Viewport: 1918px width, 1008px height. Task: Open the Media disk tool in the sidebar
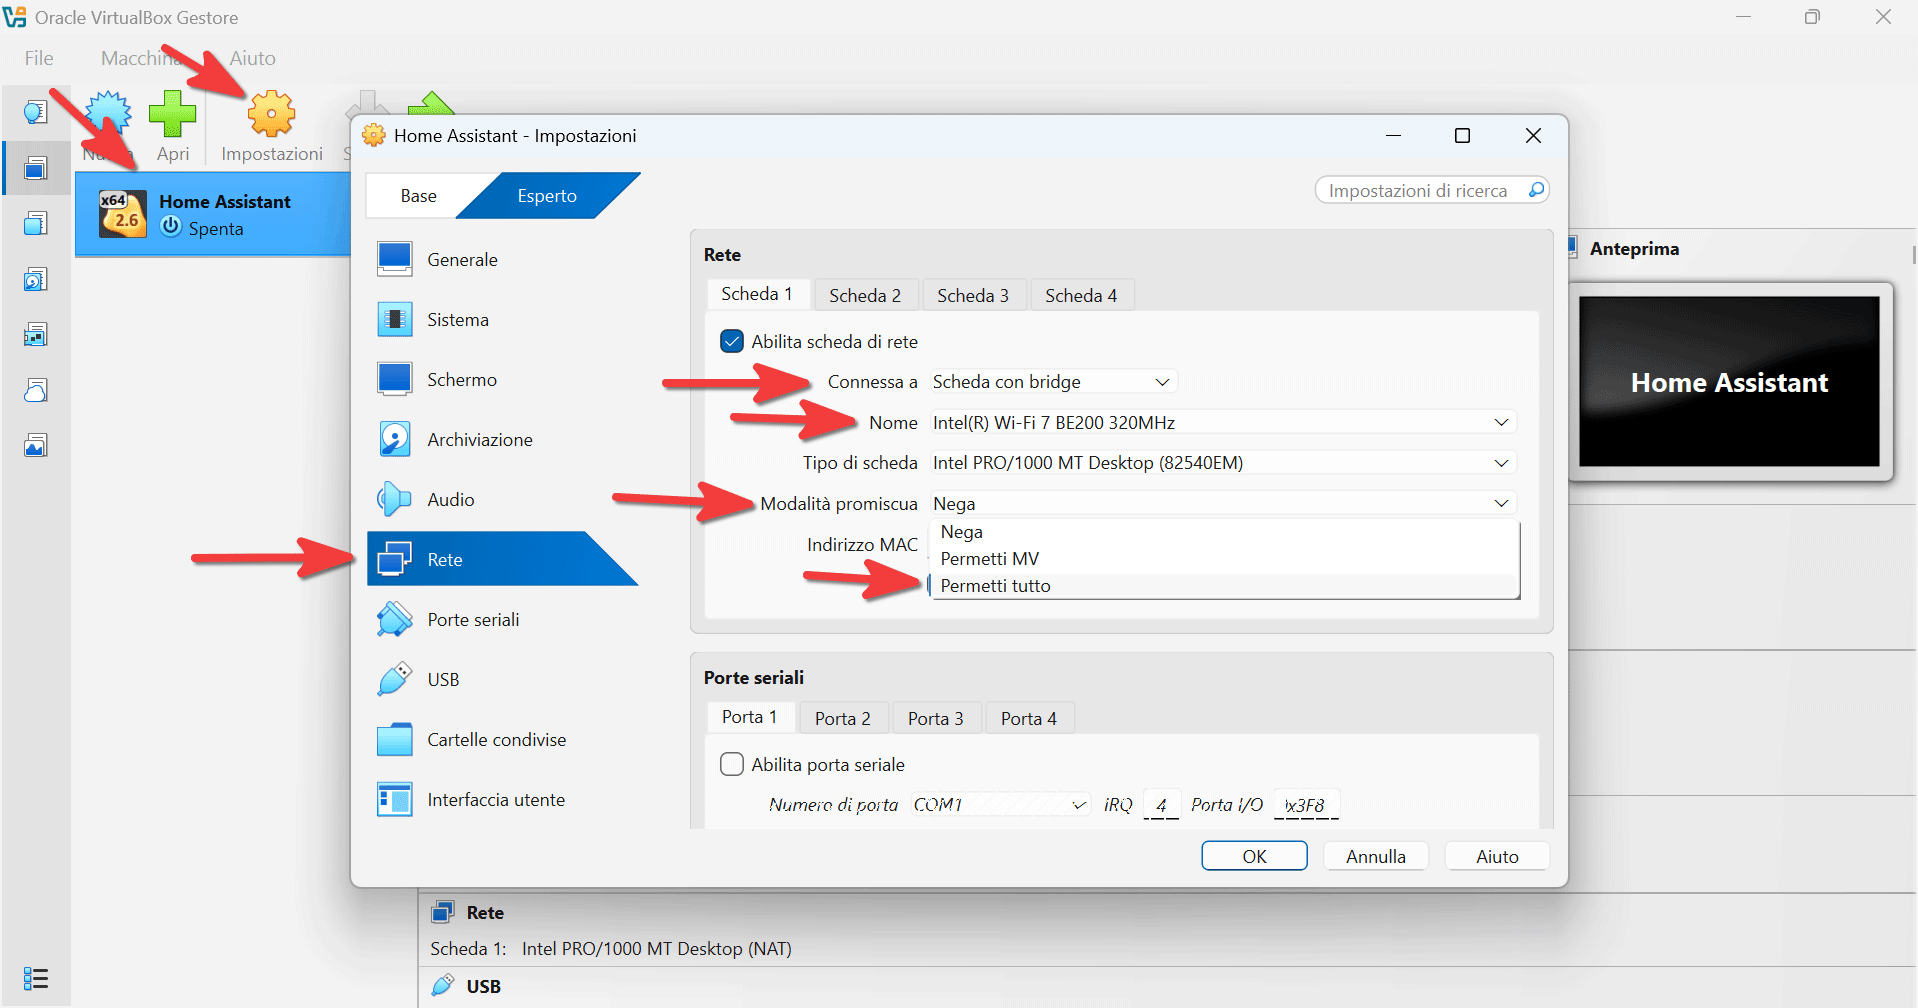(36, 279)
